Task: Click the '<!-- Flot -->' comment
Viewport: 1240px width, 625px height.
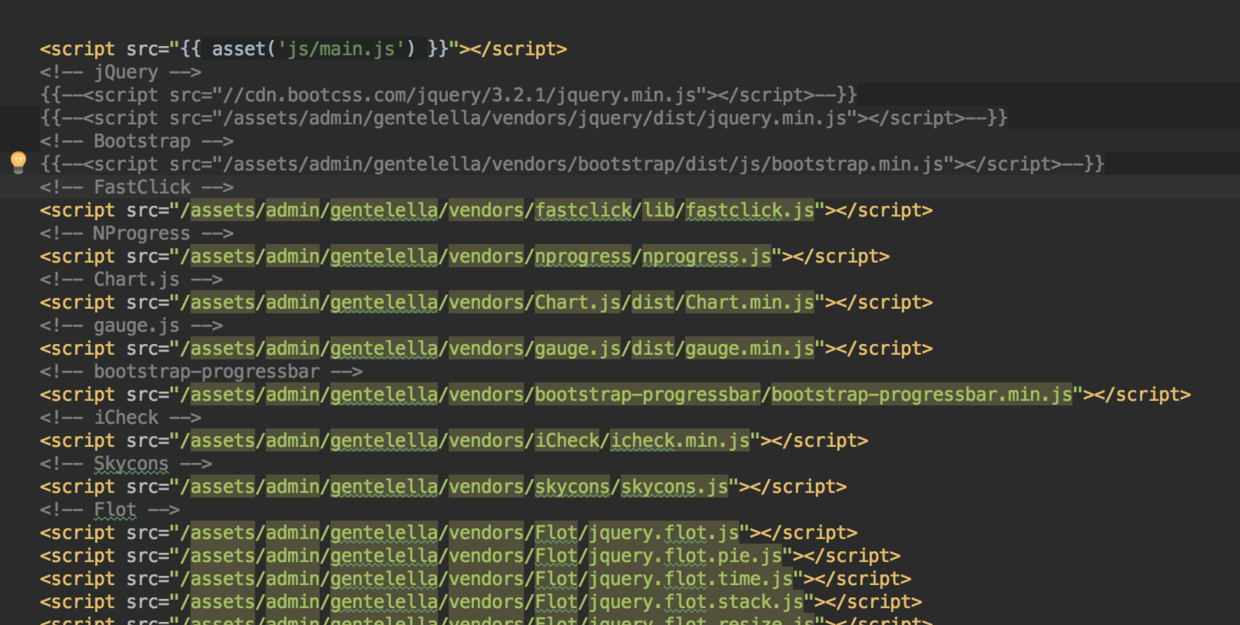Action: 110,509
